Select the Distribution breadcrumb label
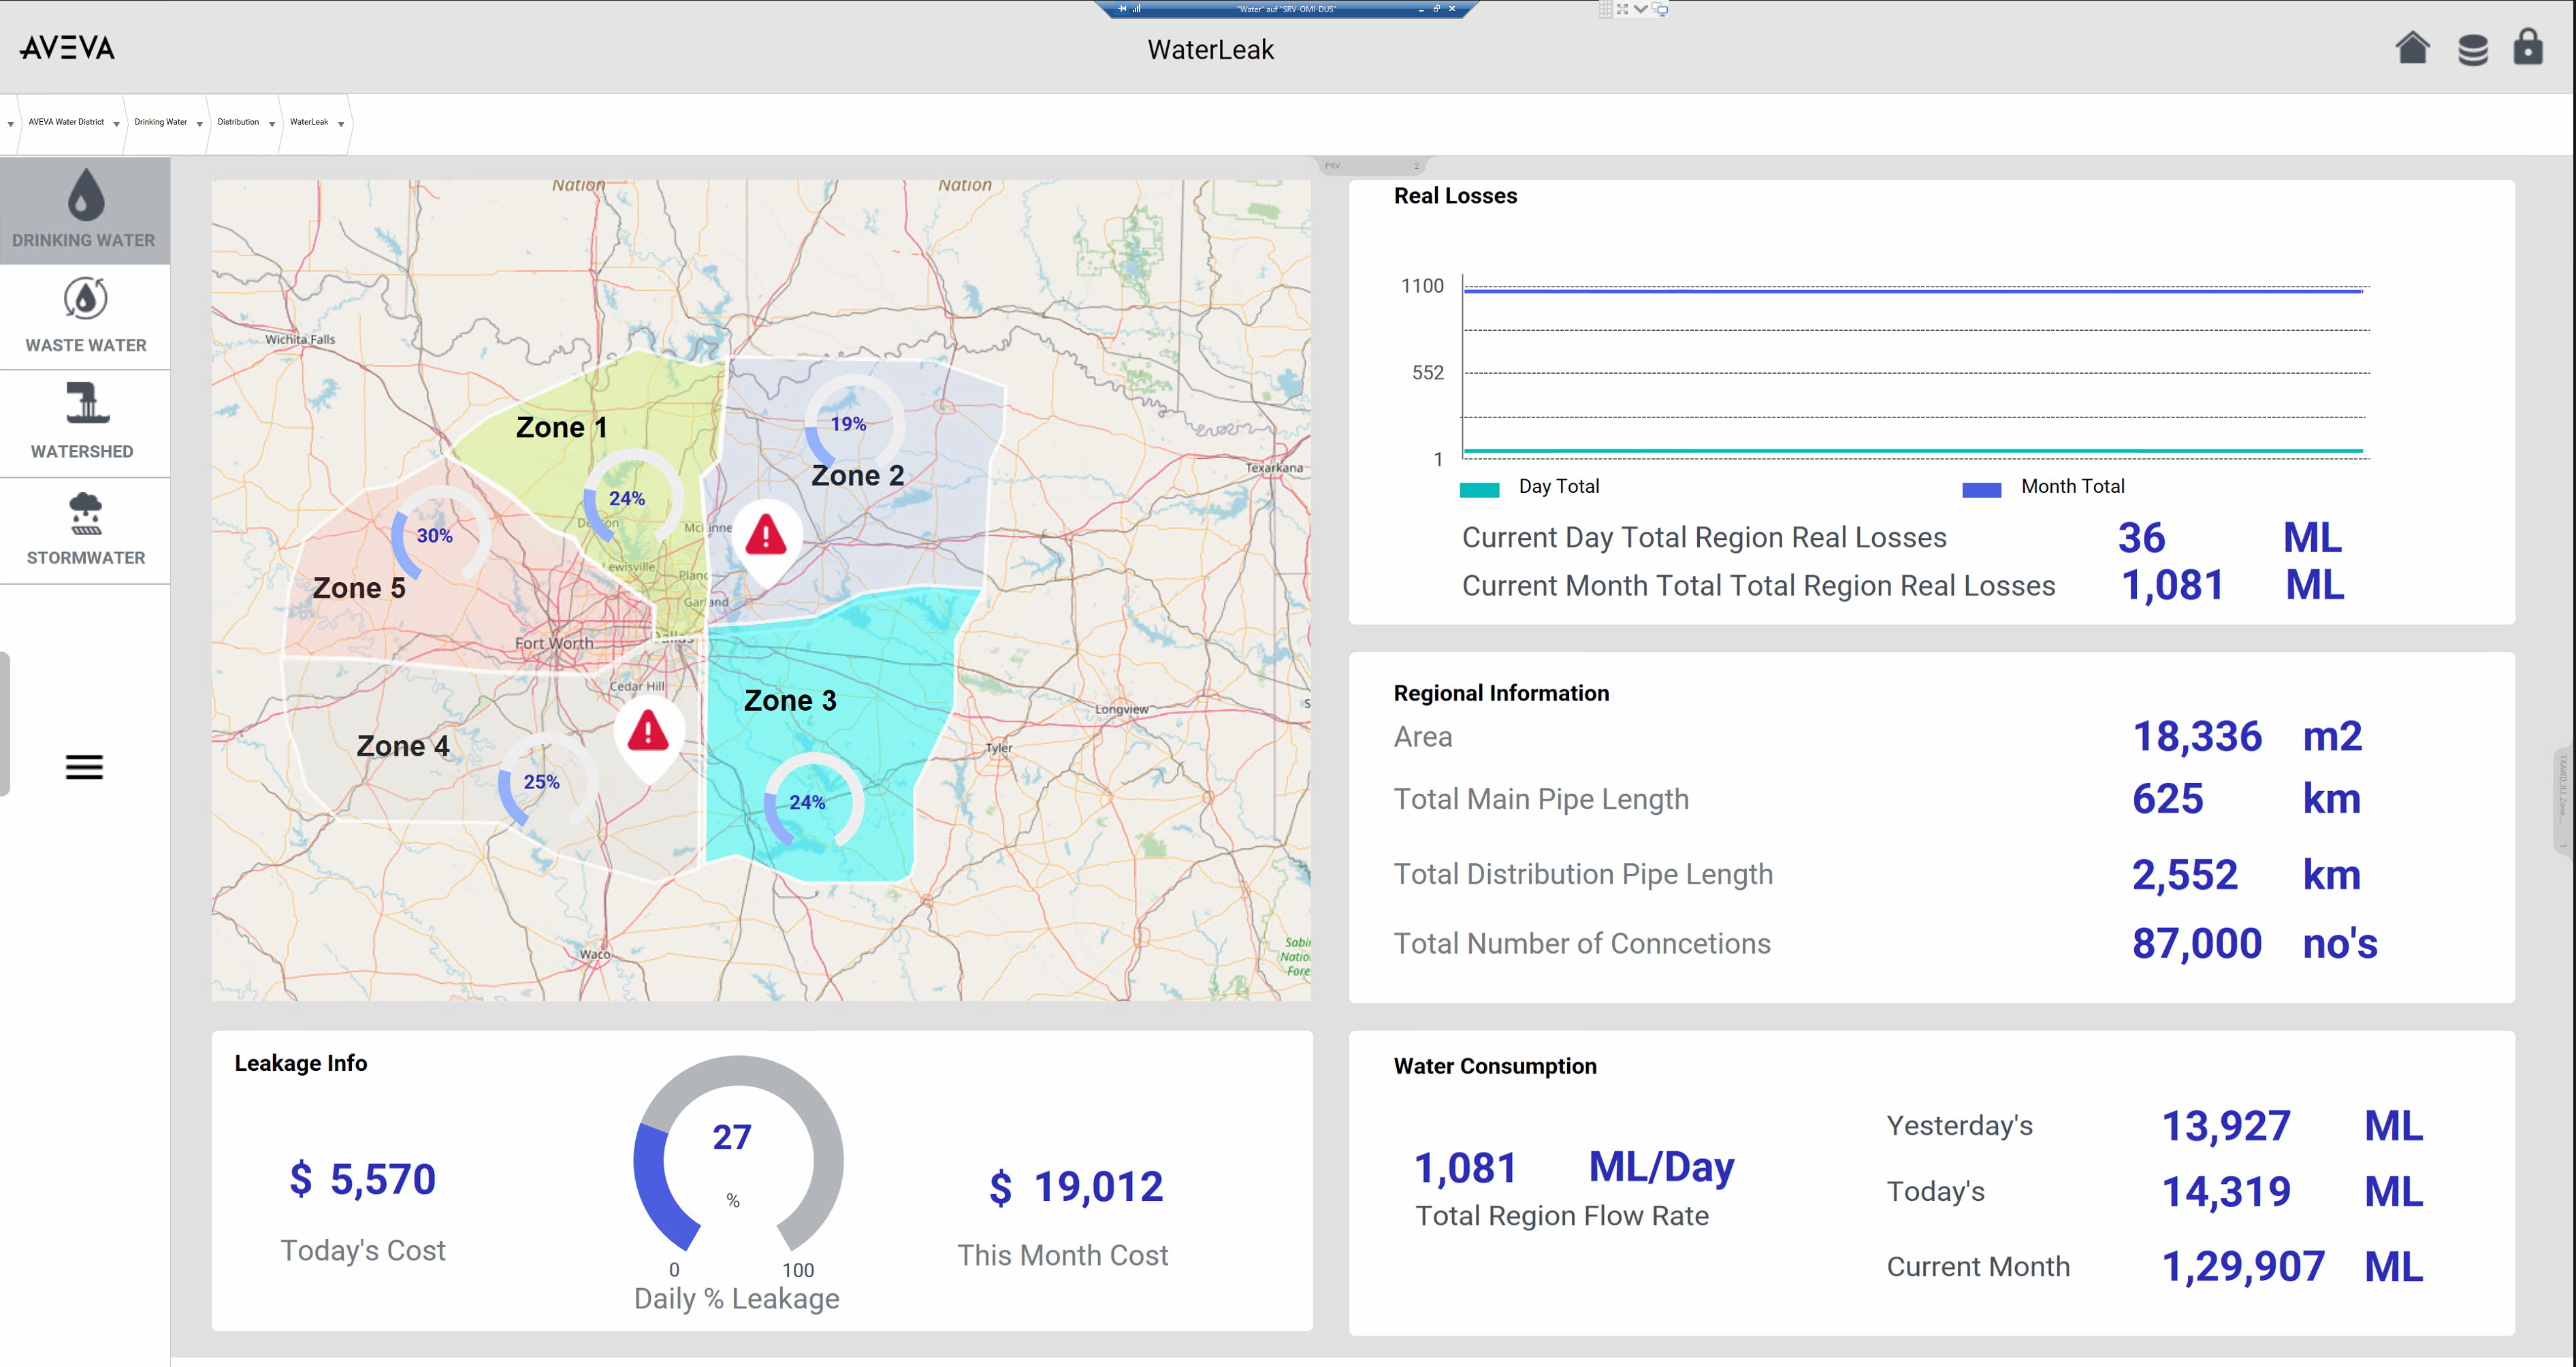The image size is (2576, 1367). coord(238,122)
